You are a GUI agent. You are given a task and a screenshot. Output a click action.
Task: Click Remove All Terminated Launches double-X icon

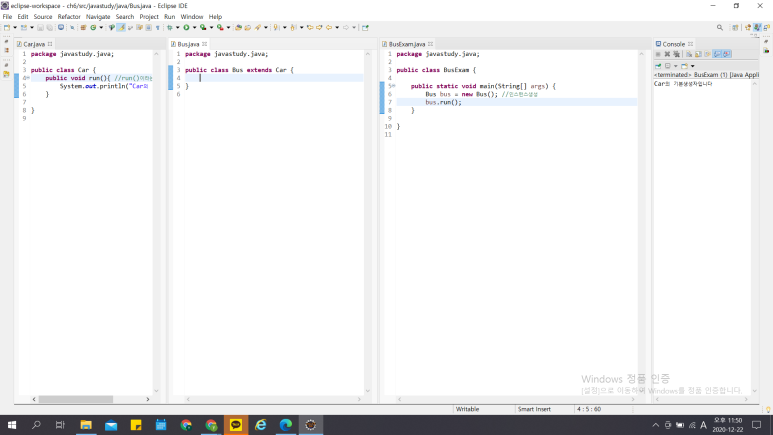[676, 54]
